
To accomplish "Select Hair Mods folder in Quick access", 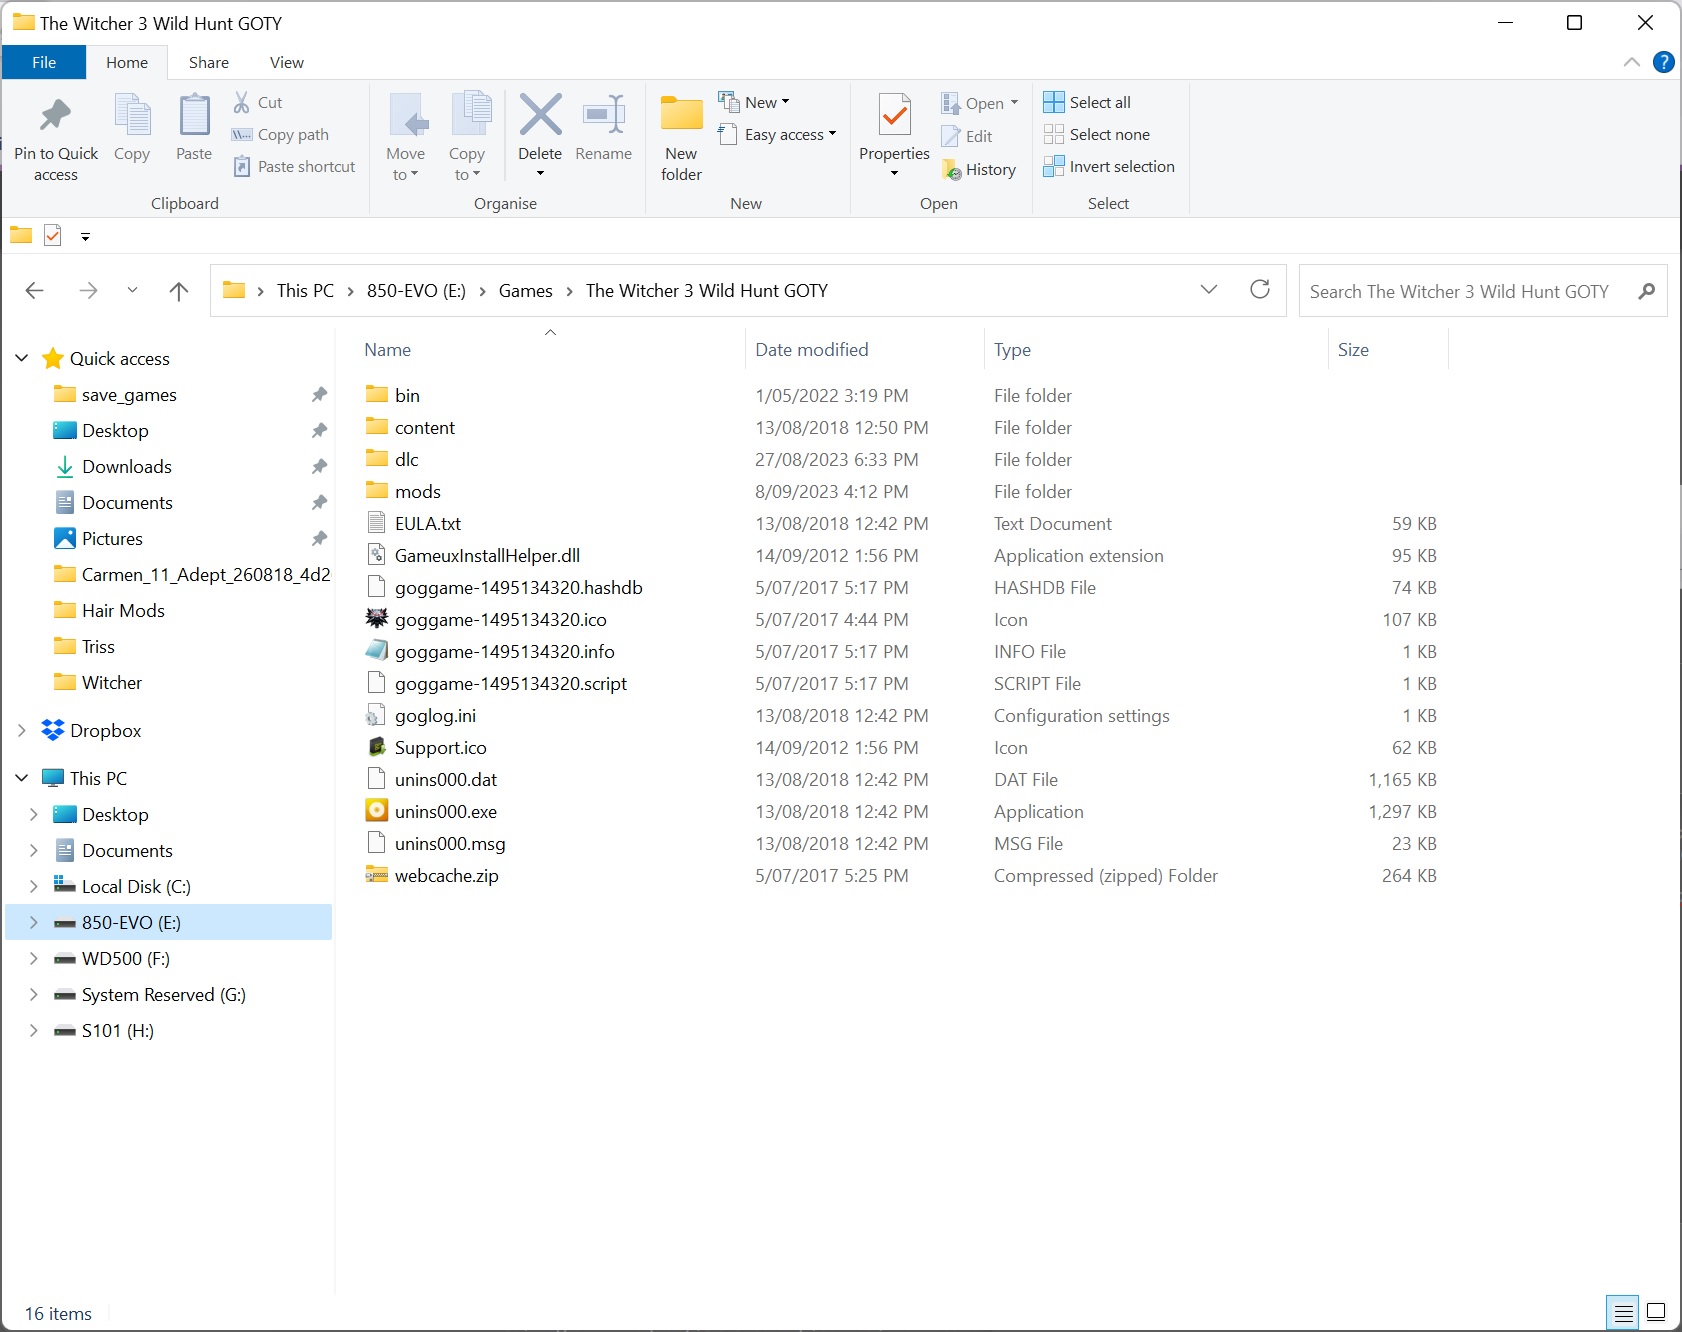I will coord(123,610).
